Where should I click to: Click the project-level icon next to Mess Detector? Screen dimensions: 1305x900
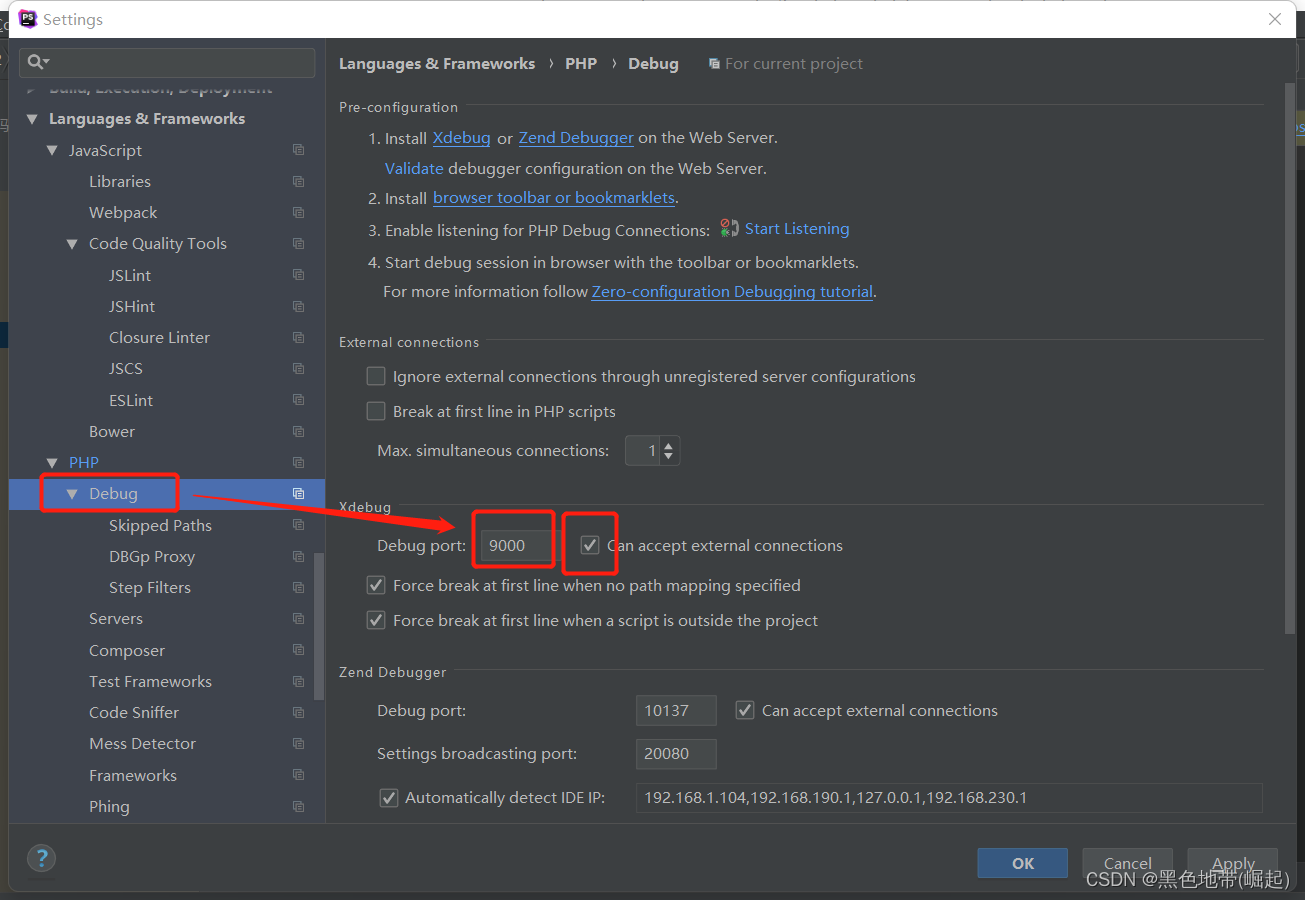click(x=298, y=743)
